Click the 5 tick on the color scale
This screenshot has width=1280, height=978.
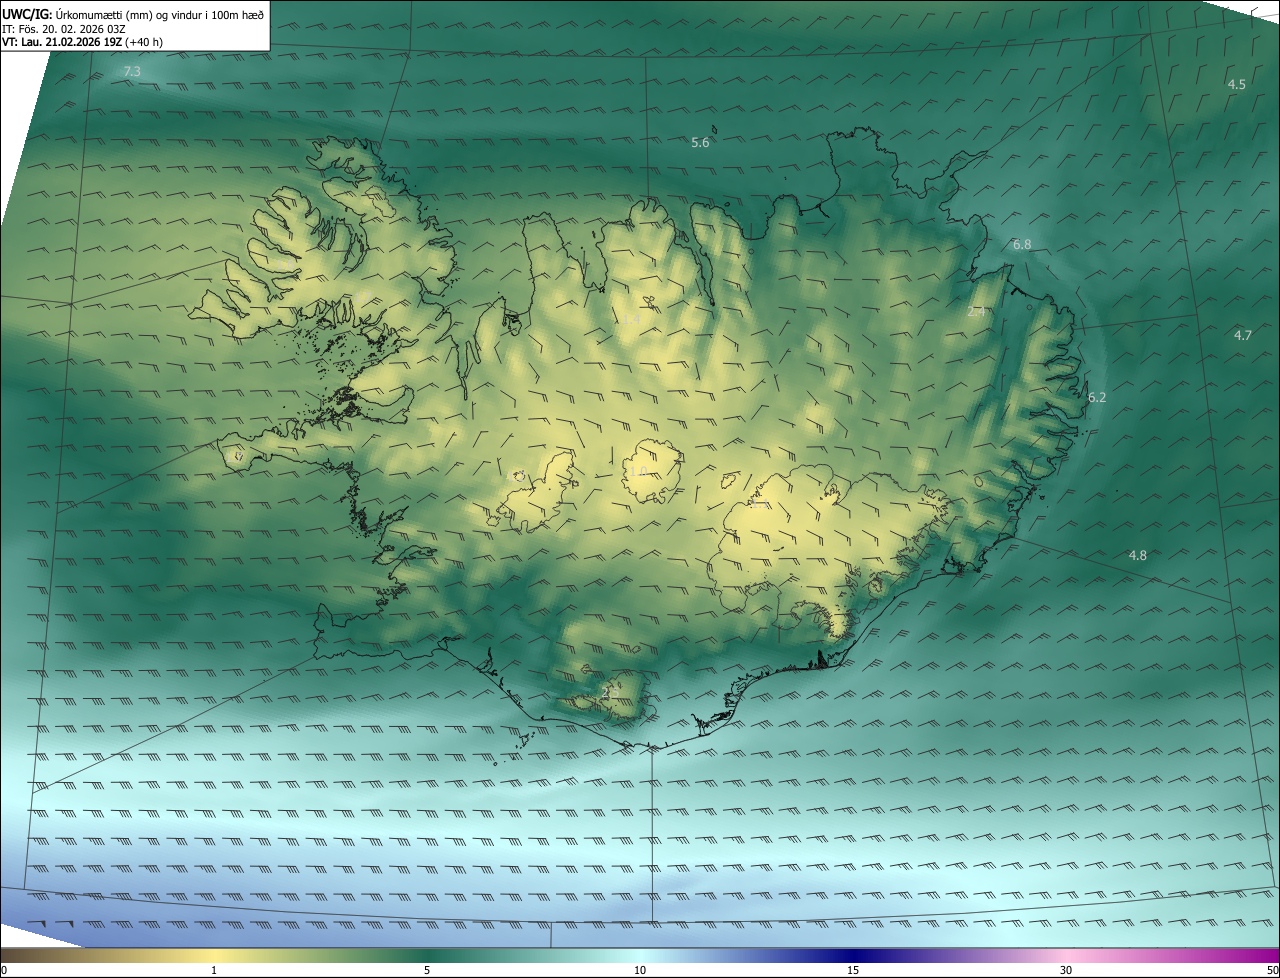coord(427,970)
